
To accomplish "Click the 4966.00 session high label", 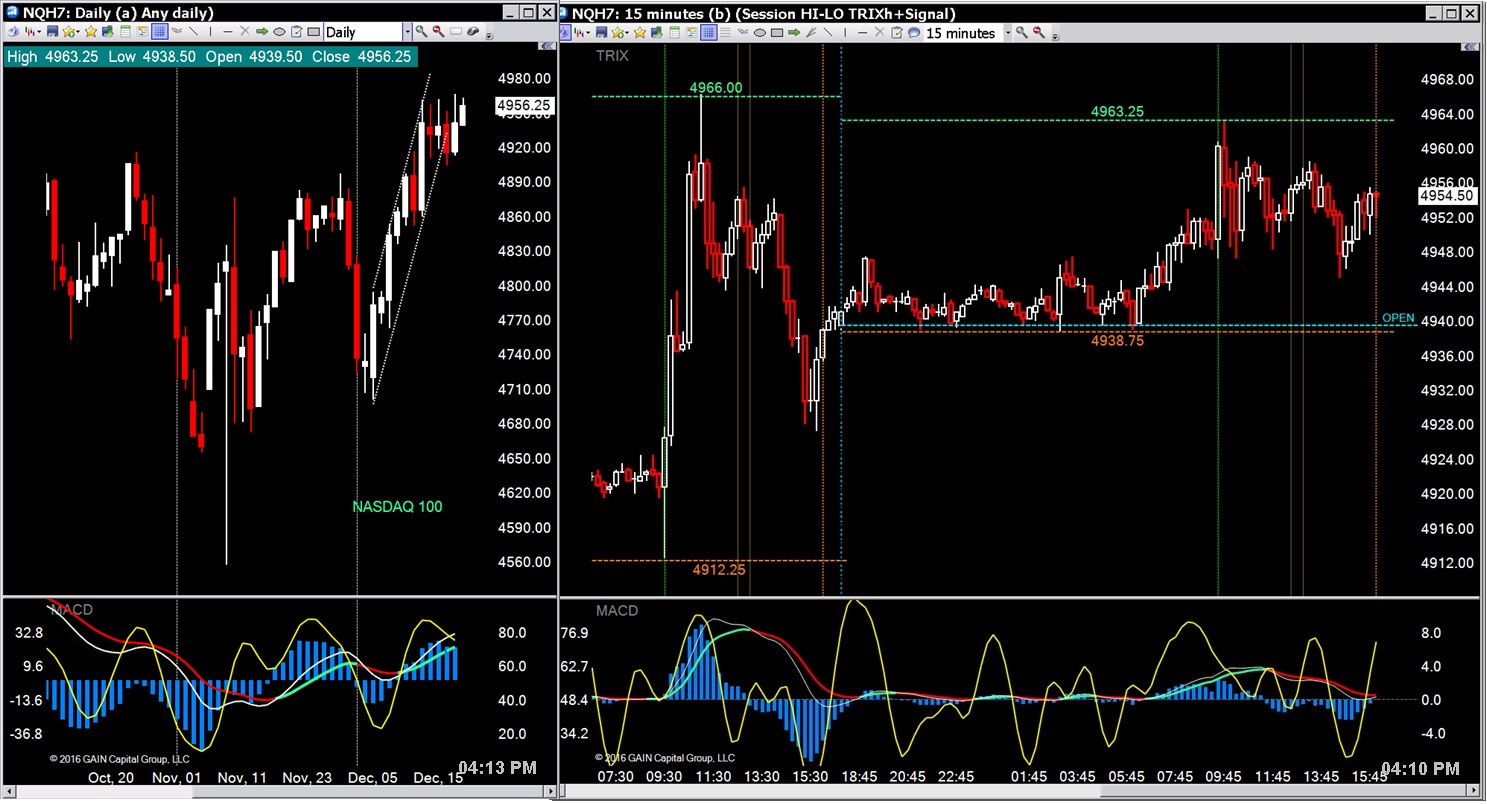I will coord(716,88).
